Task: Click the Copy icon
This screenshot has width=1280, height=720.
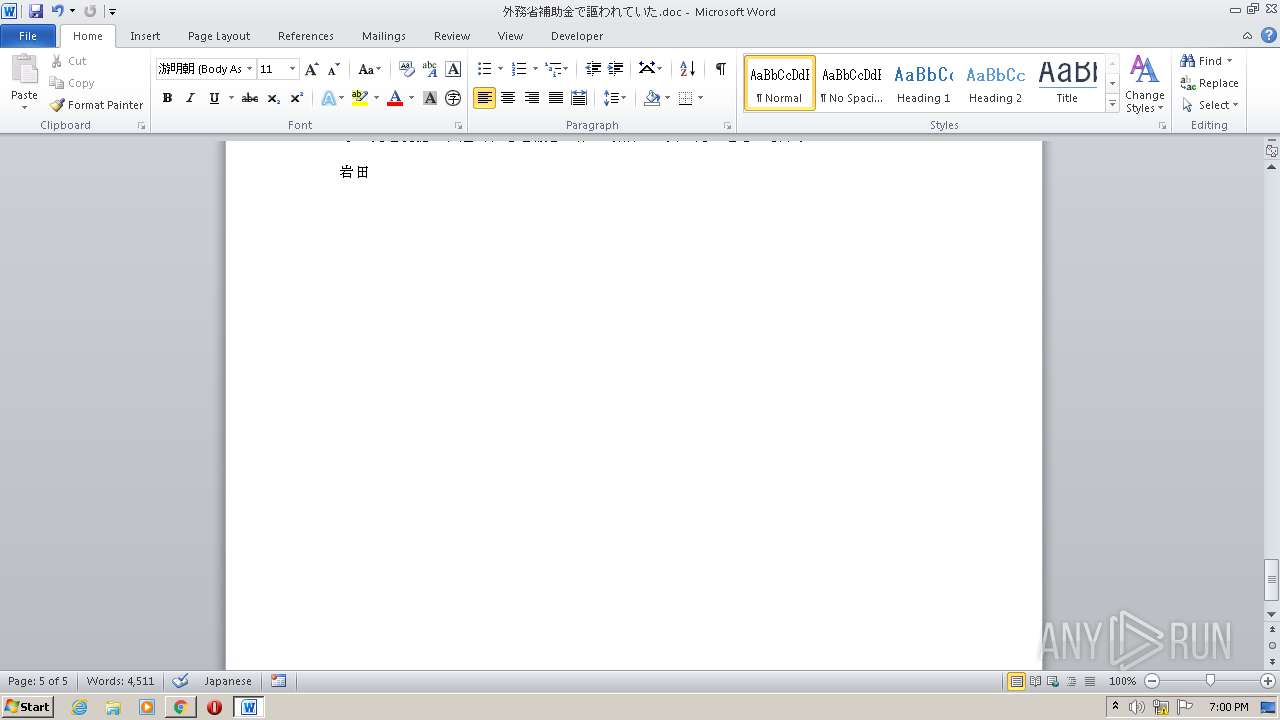Action: pyautogui.click(x=57, y=83)
